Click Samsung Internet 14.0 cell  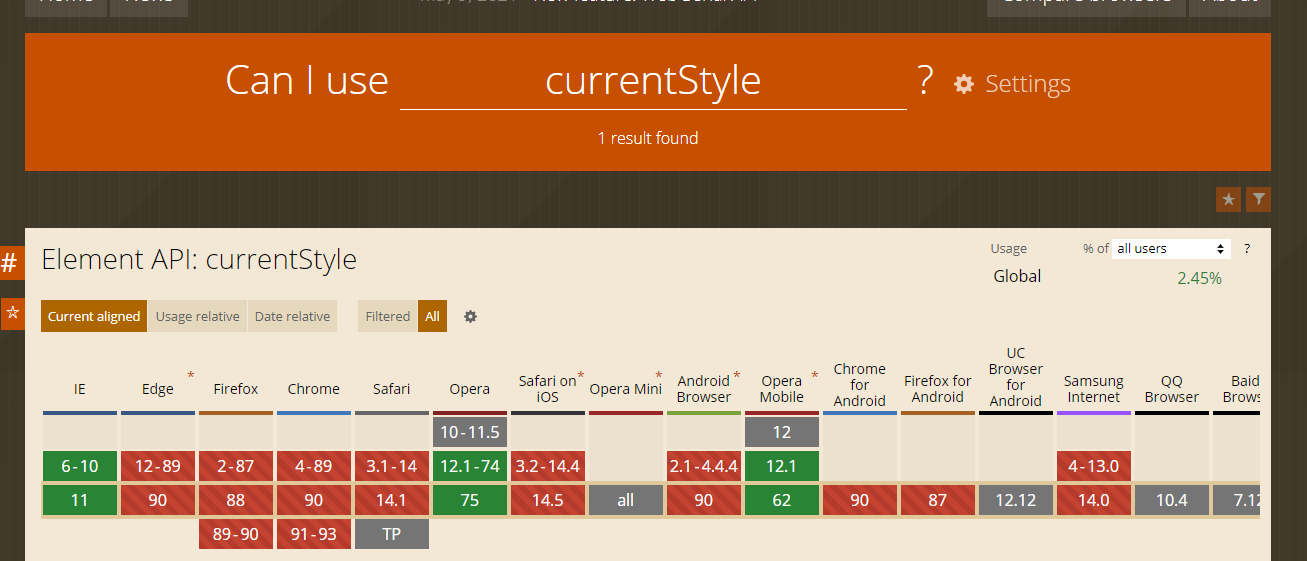tap(1094, 500)
